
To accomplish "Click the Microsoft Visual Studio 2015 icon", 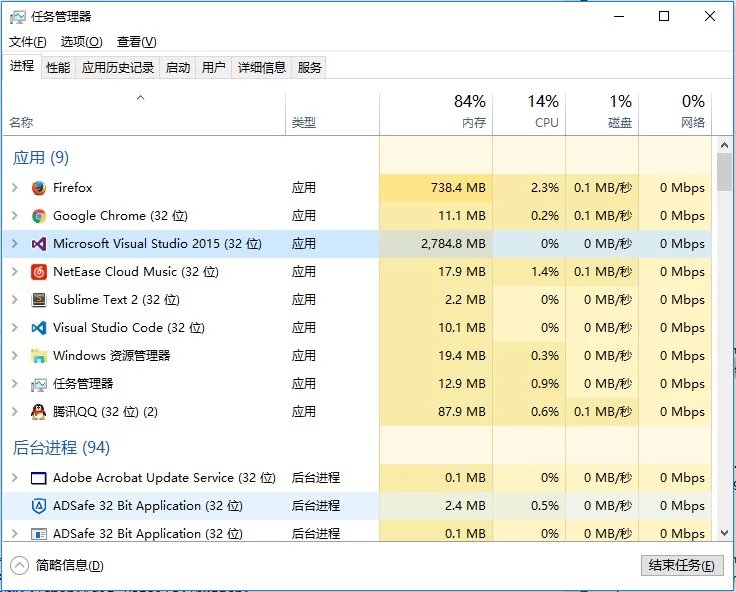I will pyautogui.click(x=38, y=244).
